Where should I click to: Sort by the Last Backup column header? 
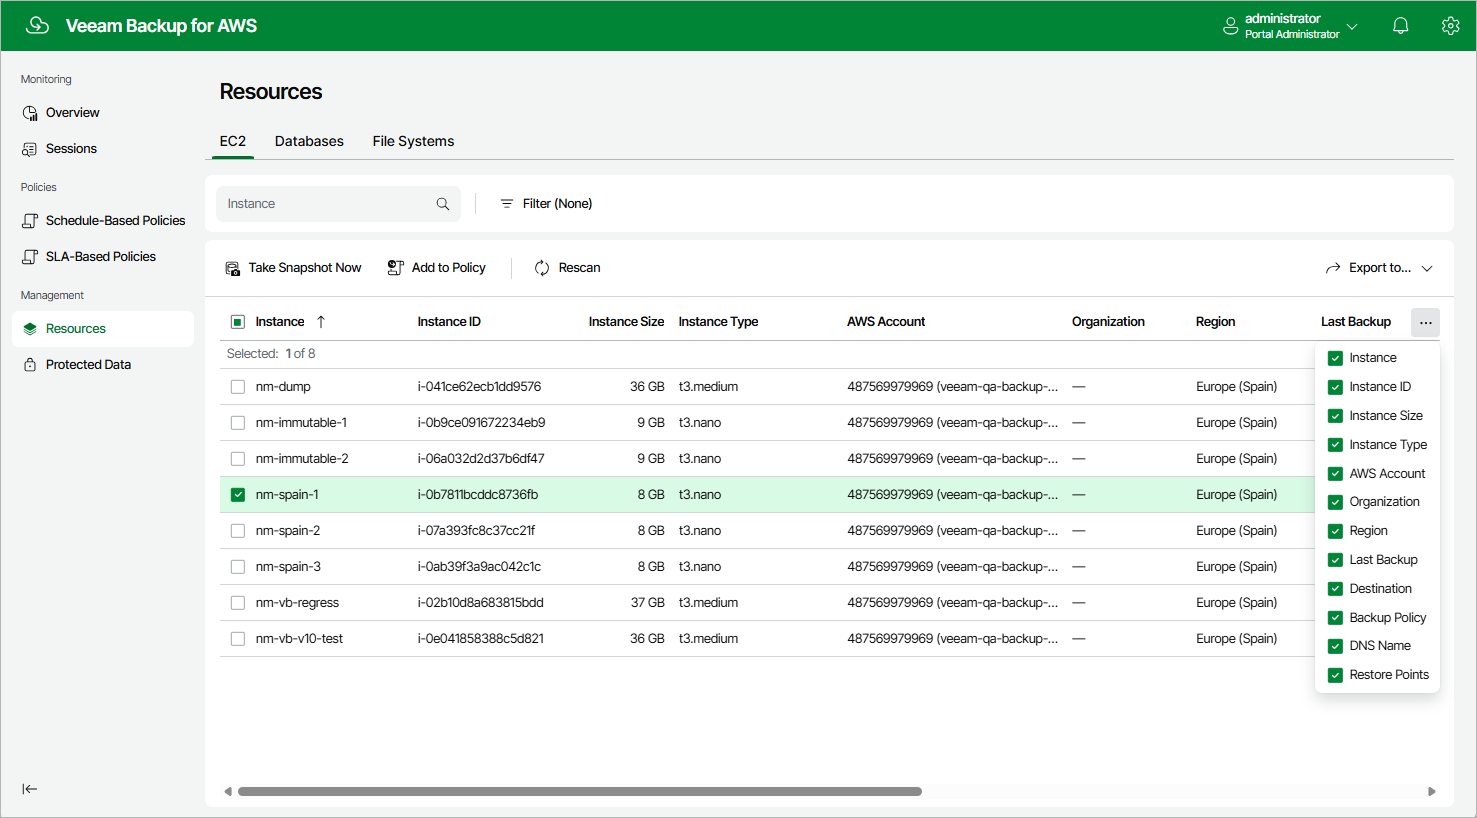click(x=1356, y=322)
